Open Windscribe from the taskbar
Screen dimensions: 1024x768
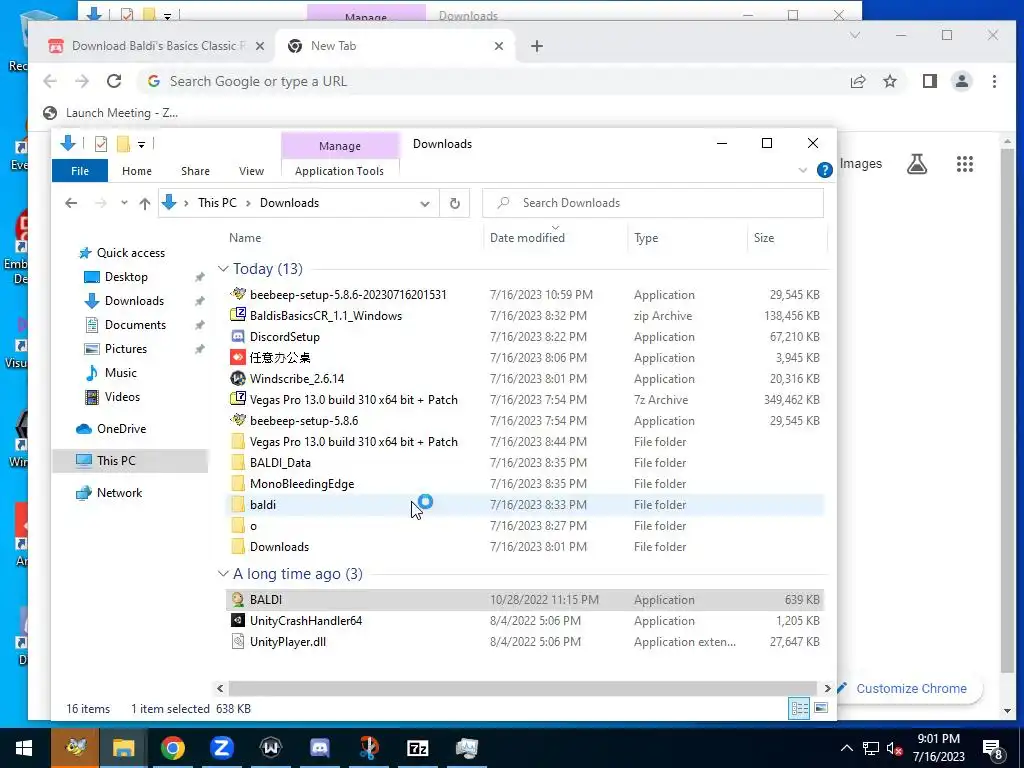point(270,748)
